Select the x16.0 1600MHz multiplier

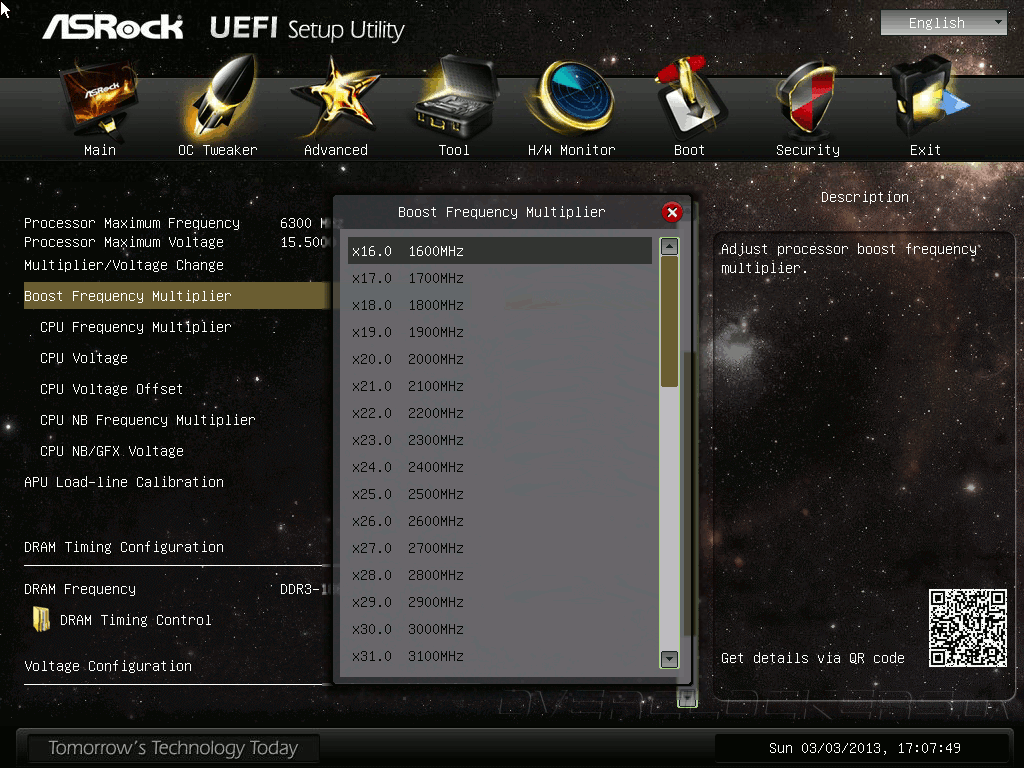click(x=500, y=251)
